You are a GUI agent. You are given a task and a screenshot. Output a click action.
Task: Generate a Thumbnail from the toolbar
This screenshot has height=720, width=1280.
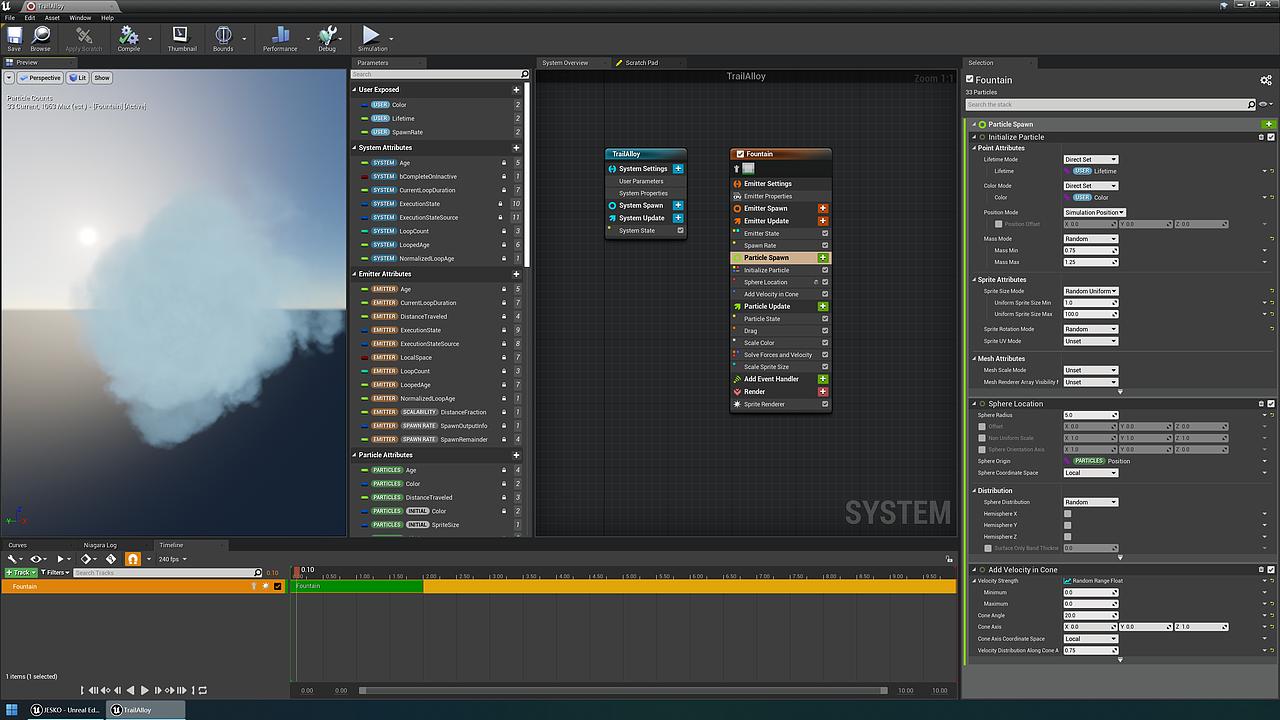(x=181, y=39)
